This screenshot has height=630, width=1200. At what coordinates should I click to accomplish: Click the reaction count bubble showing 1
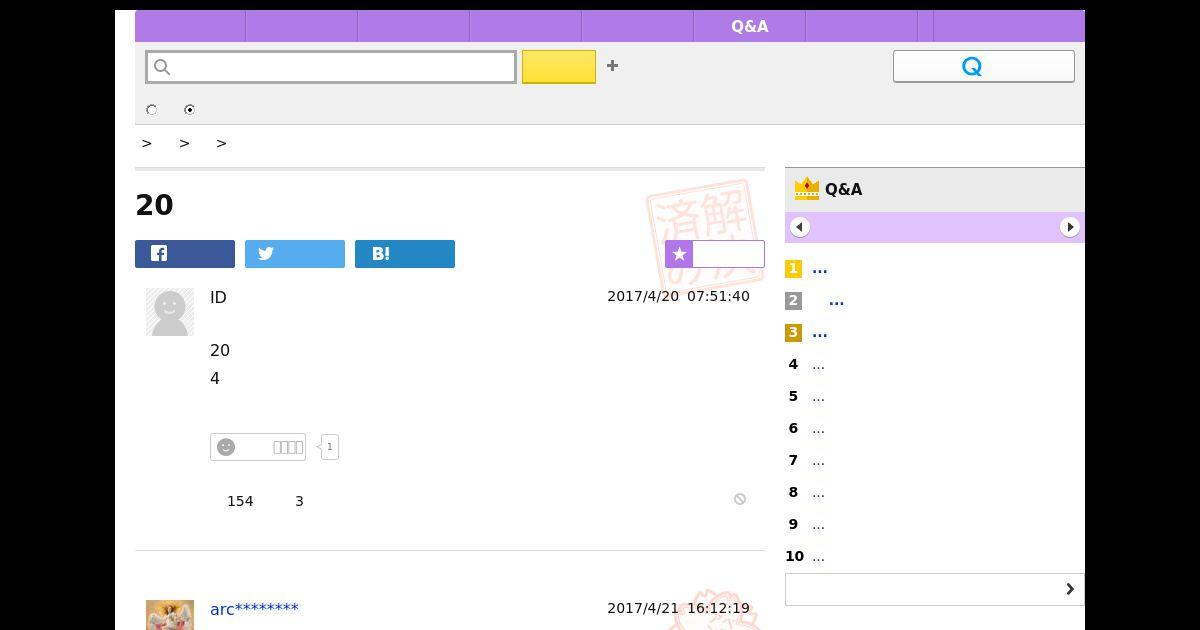pos(330,447)
